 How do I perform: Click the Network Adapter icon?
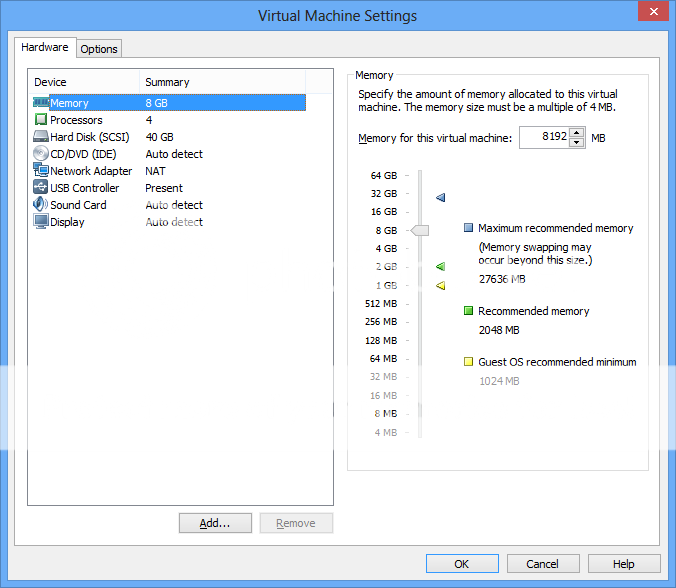(x=41, y=171)
